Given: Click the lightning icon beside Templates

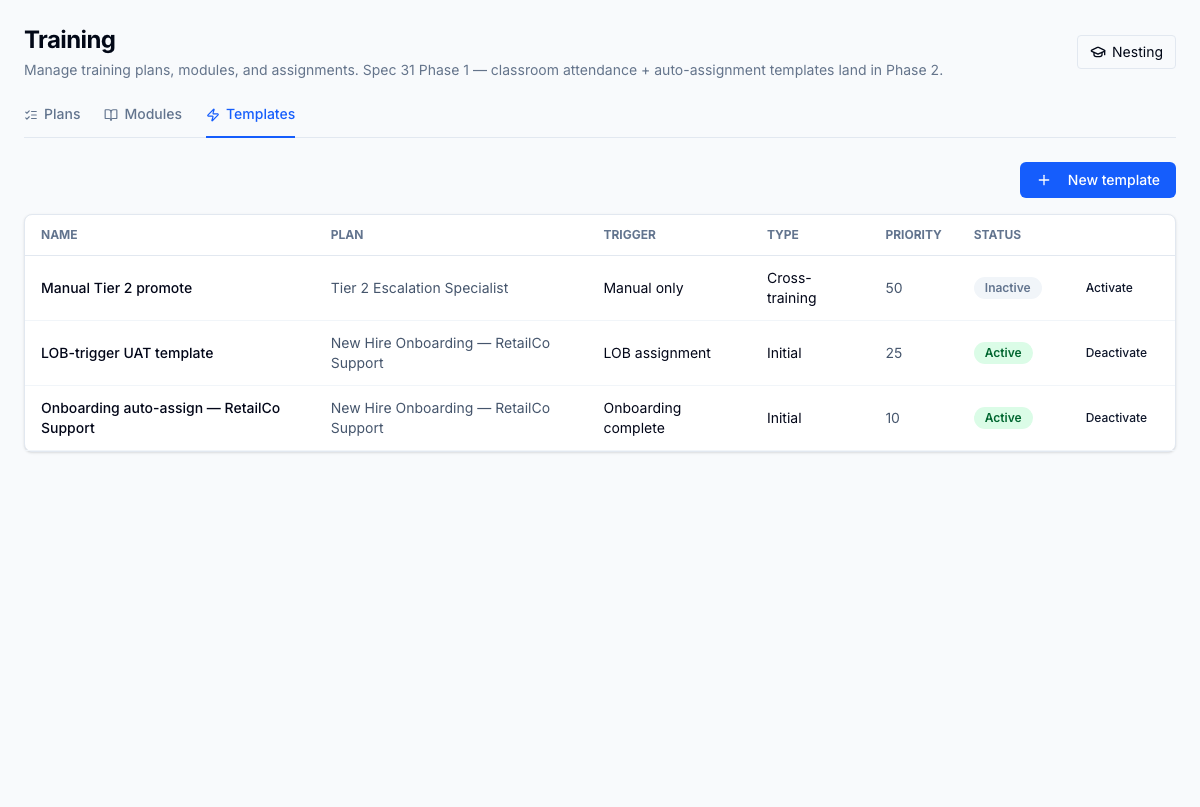Looking at the screenshot, I should click(x=213, y=115).
